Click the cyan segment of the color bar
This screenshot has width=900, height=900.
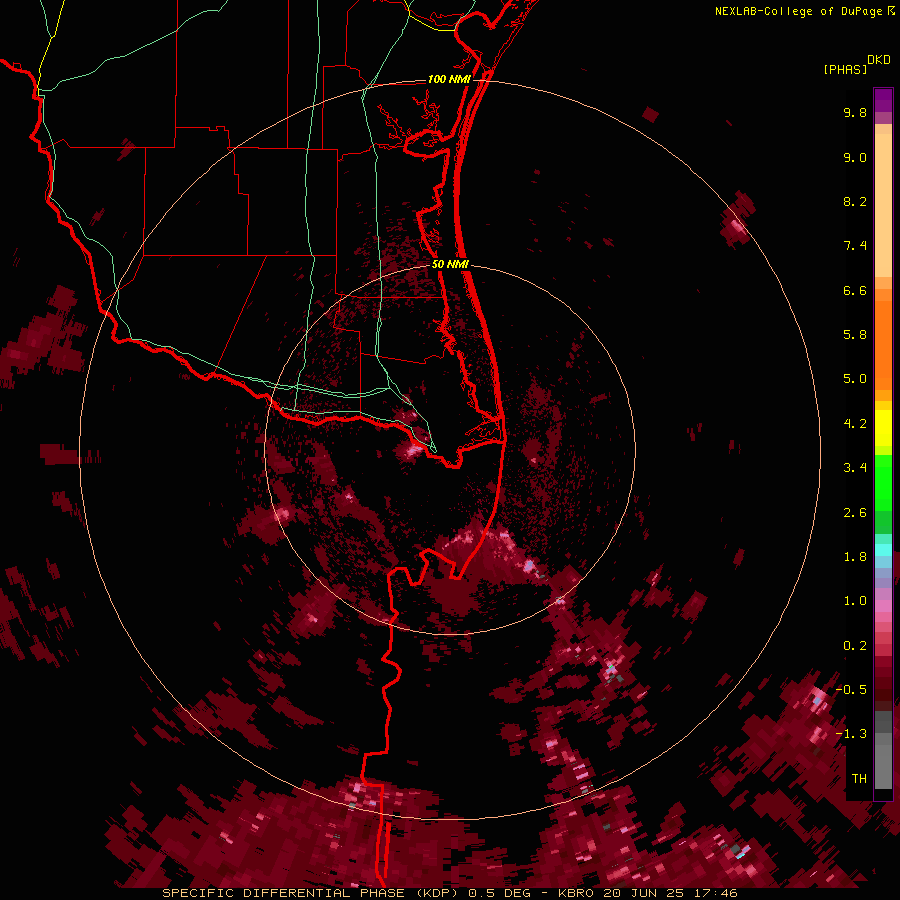(883, 550)
